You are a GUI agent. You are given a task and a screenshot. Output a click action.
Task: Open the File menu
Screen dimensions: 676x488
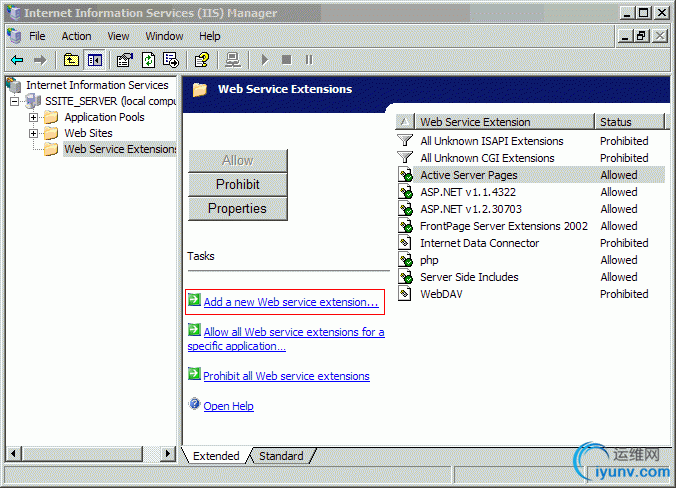(37, 36)
